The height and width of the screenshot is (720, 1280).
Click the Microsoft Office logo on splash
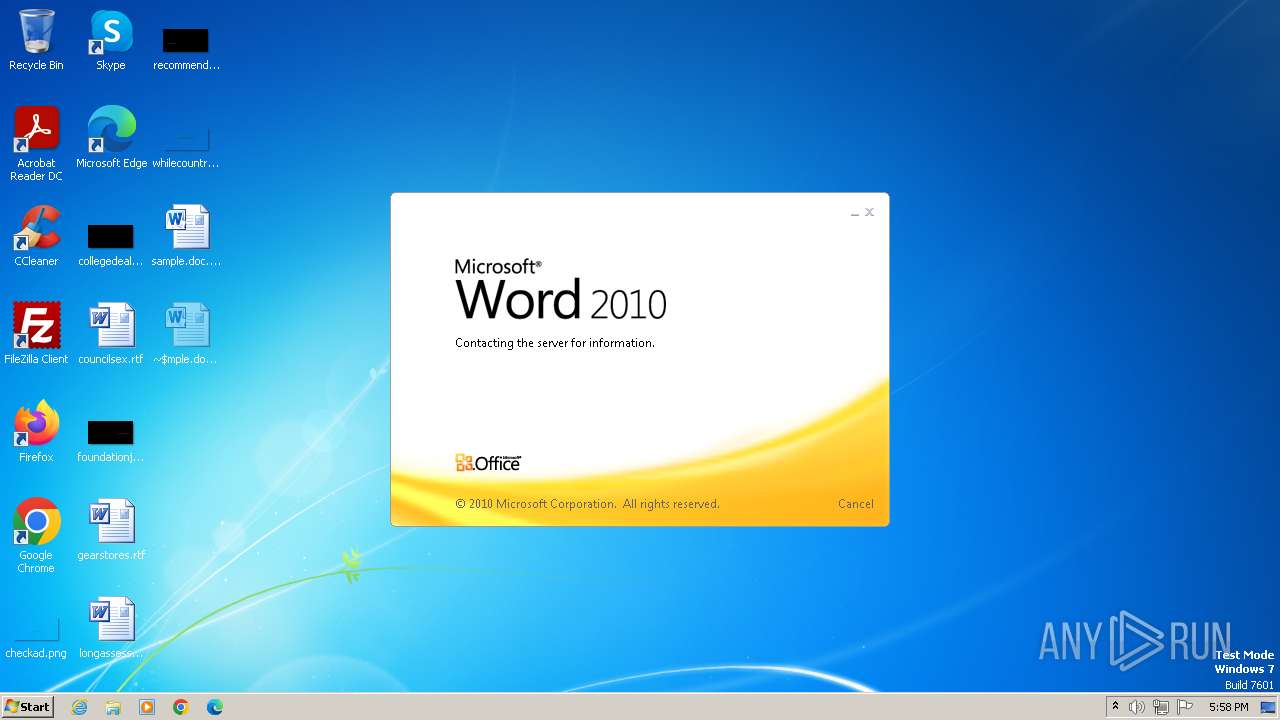[488, 462]
